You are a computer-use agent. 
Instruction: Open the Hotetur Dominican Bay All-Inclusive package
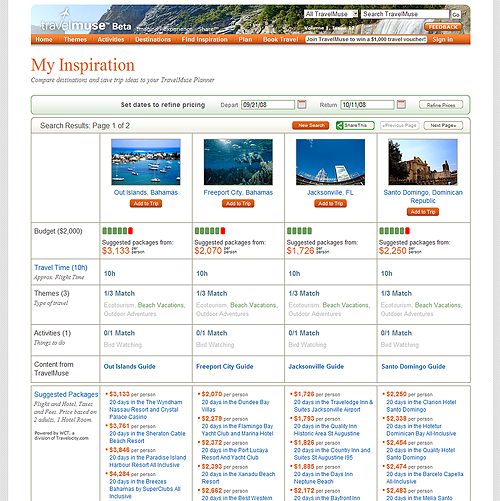pyautogui.click(x=421, y=430)
